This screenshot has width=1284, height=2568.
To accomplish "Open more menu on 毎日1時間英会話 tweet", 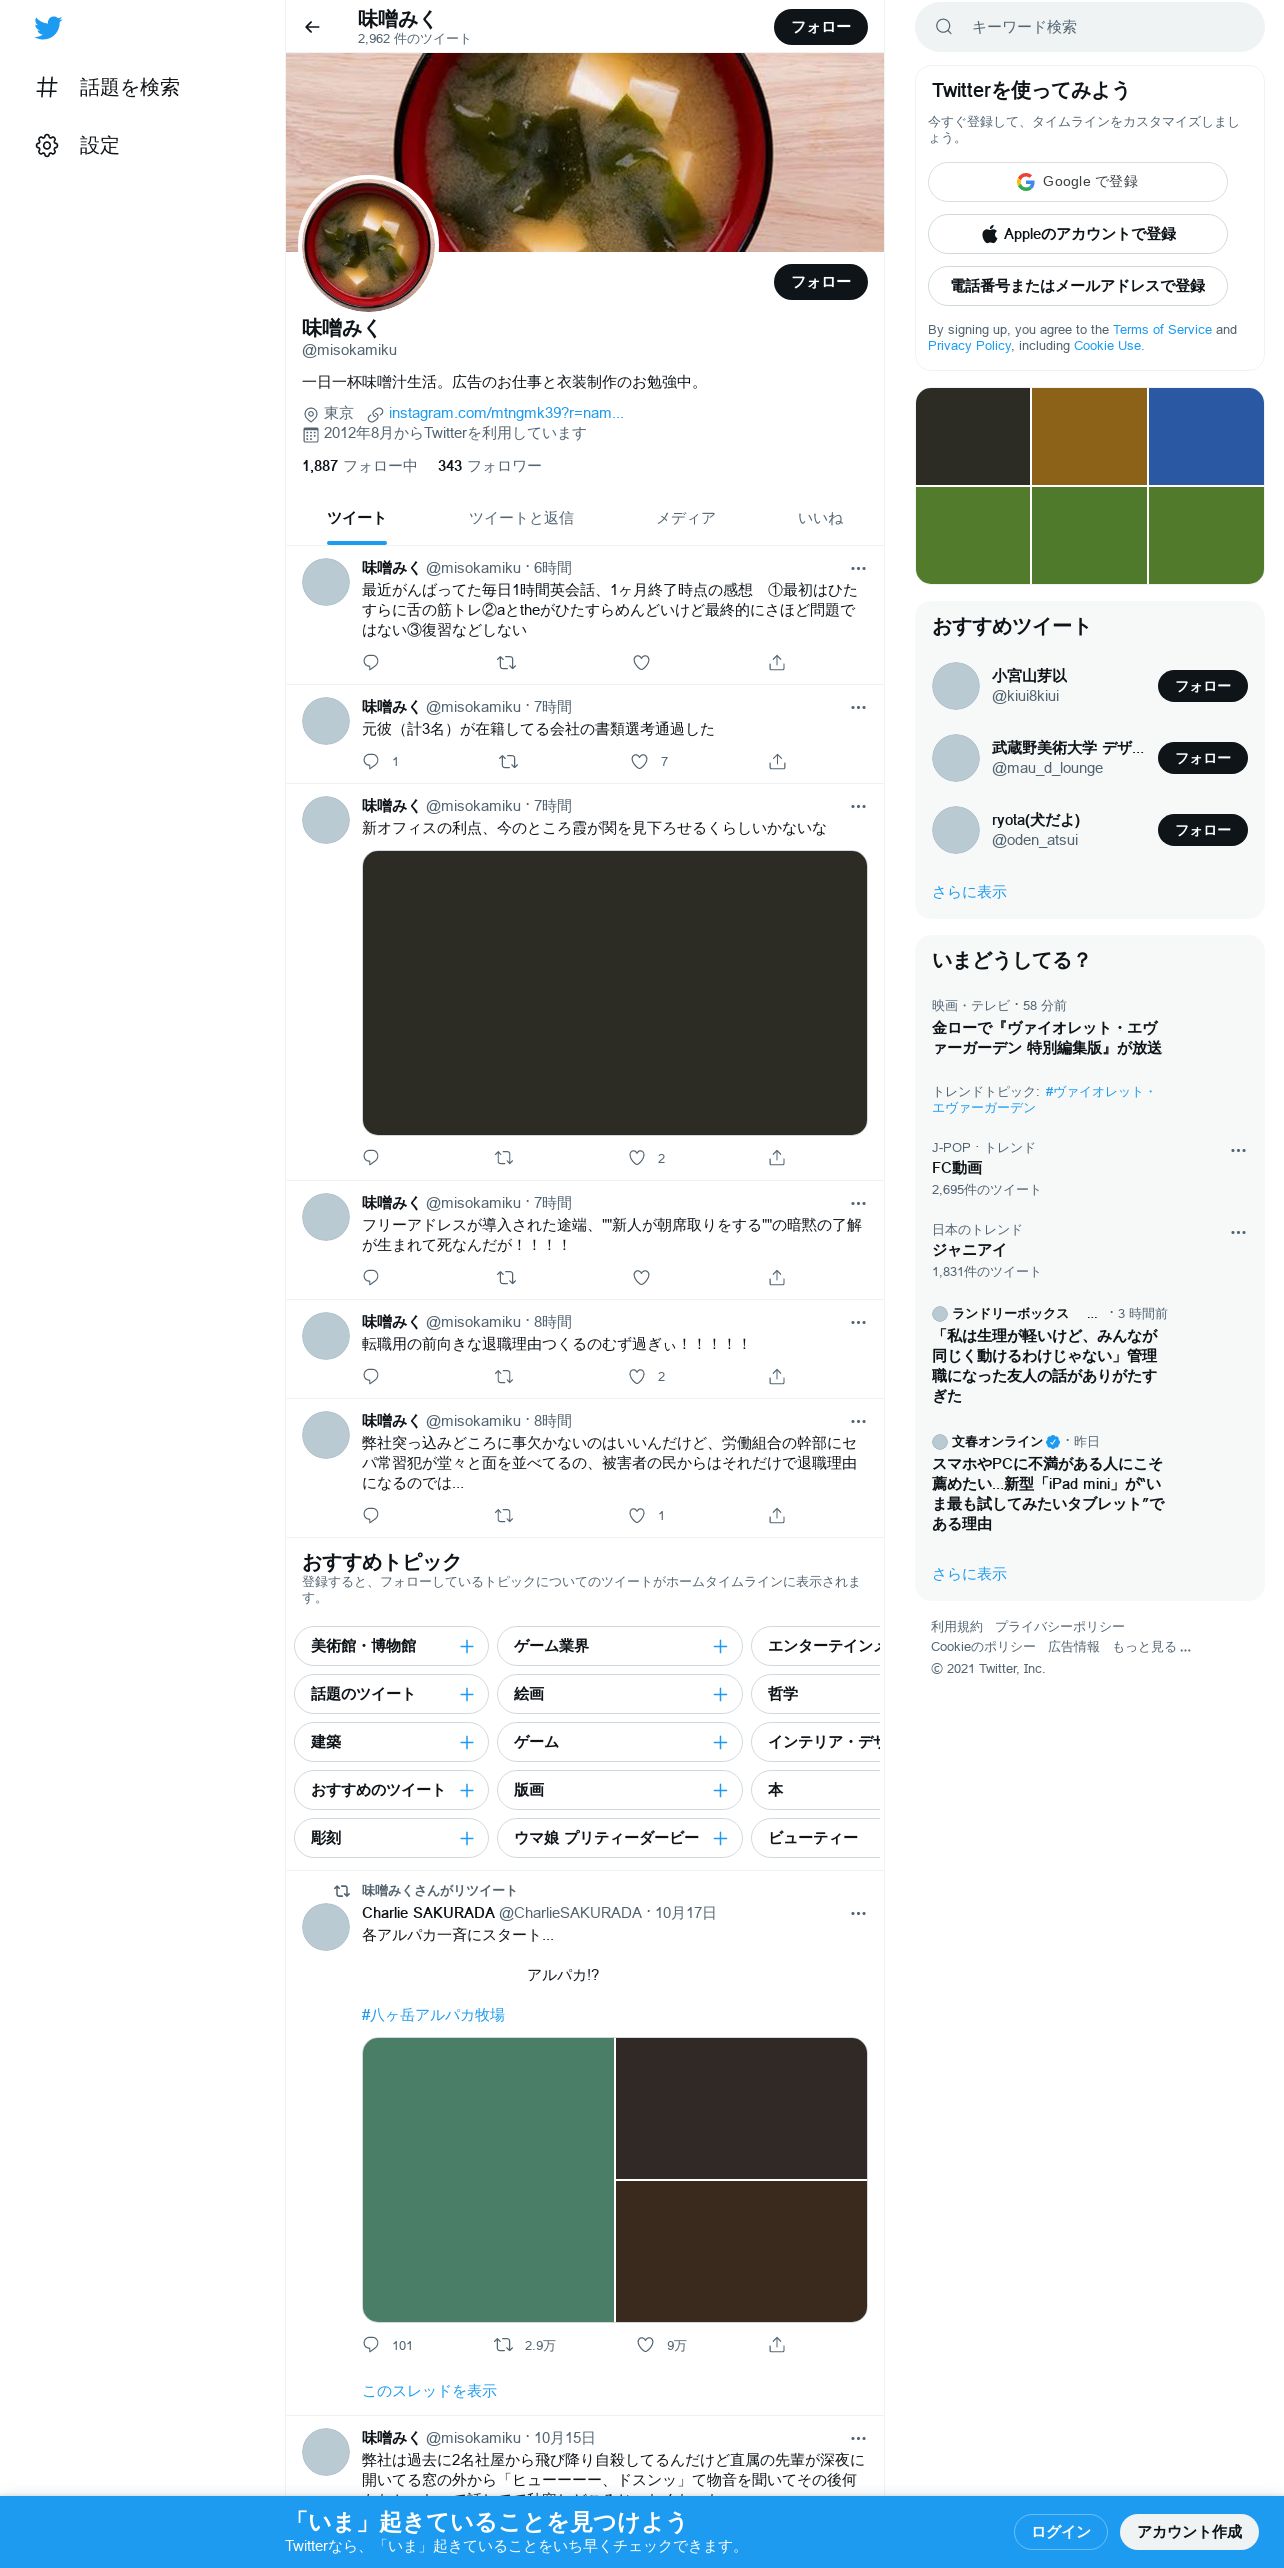I will click(x=858, y=568).
